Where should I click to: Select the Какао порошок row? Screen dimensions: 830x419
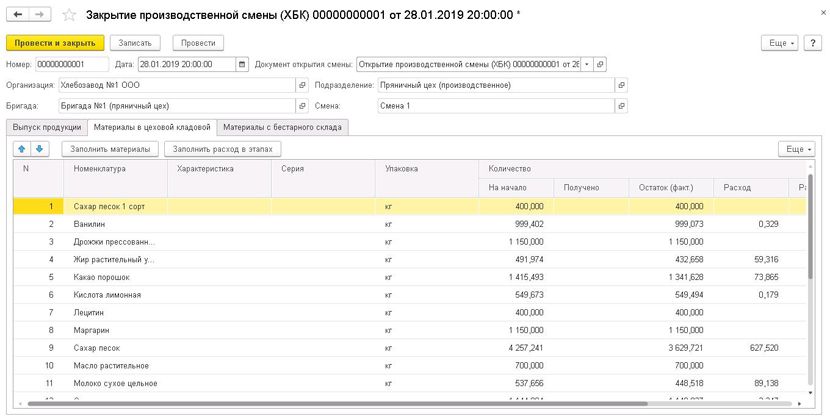(410, 277)
